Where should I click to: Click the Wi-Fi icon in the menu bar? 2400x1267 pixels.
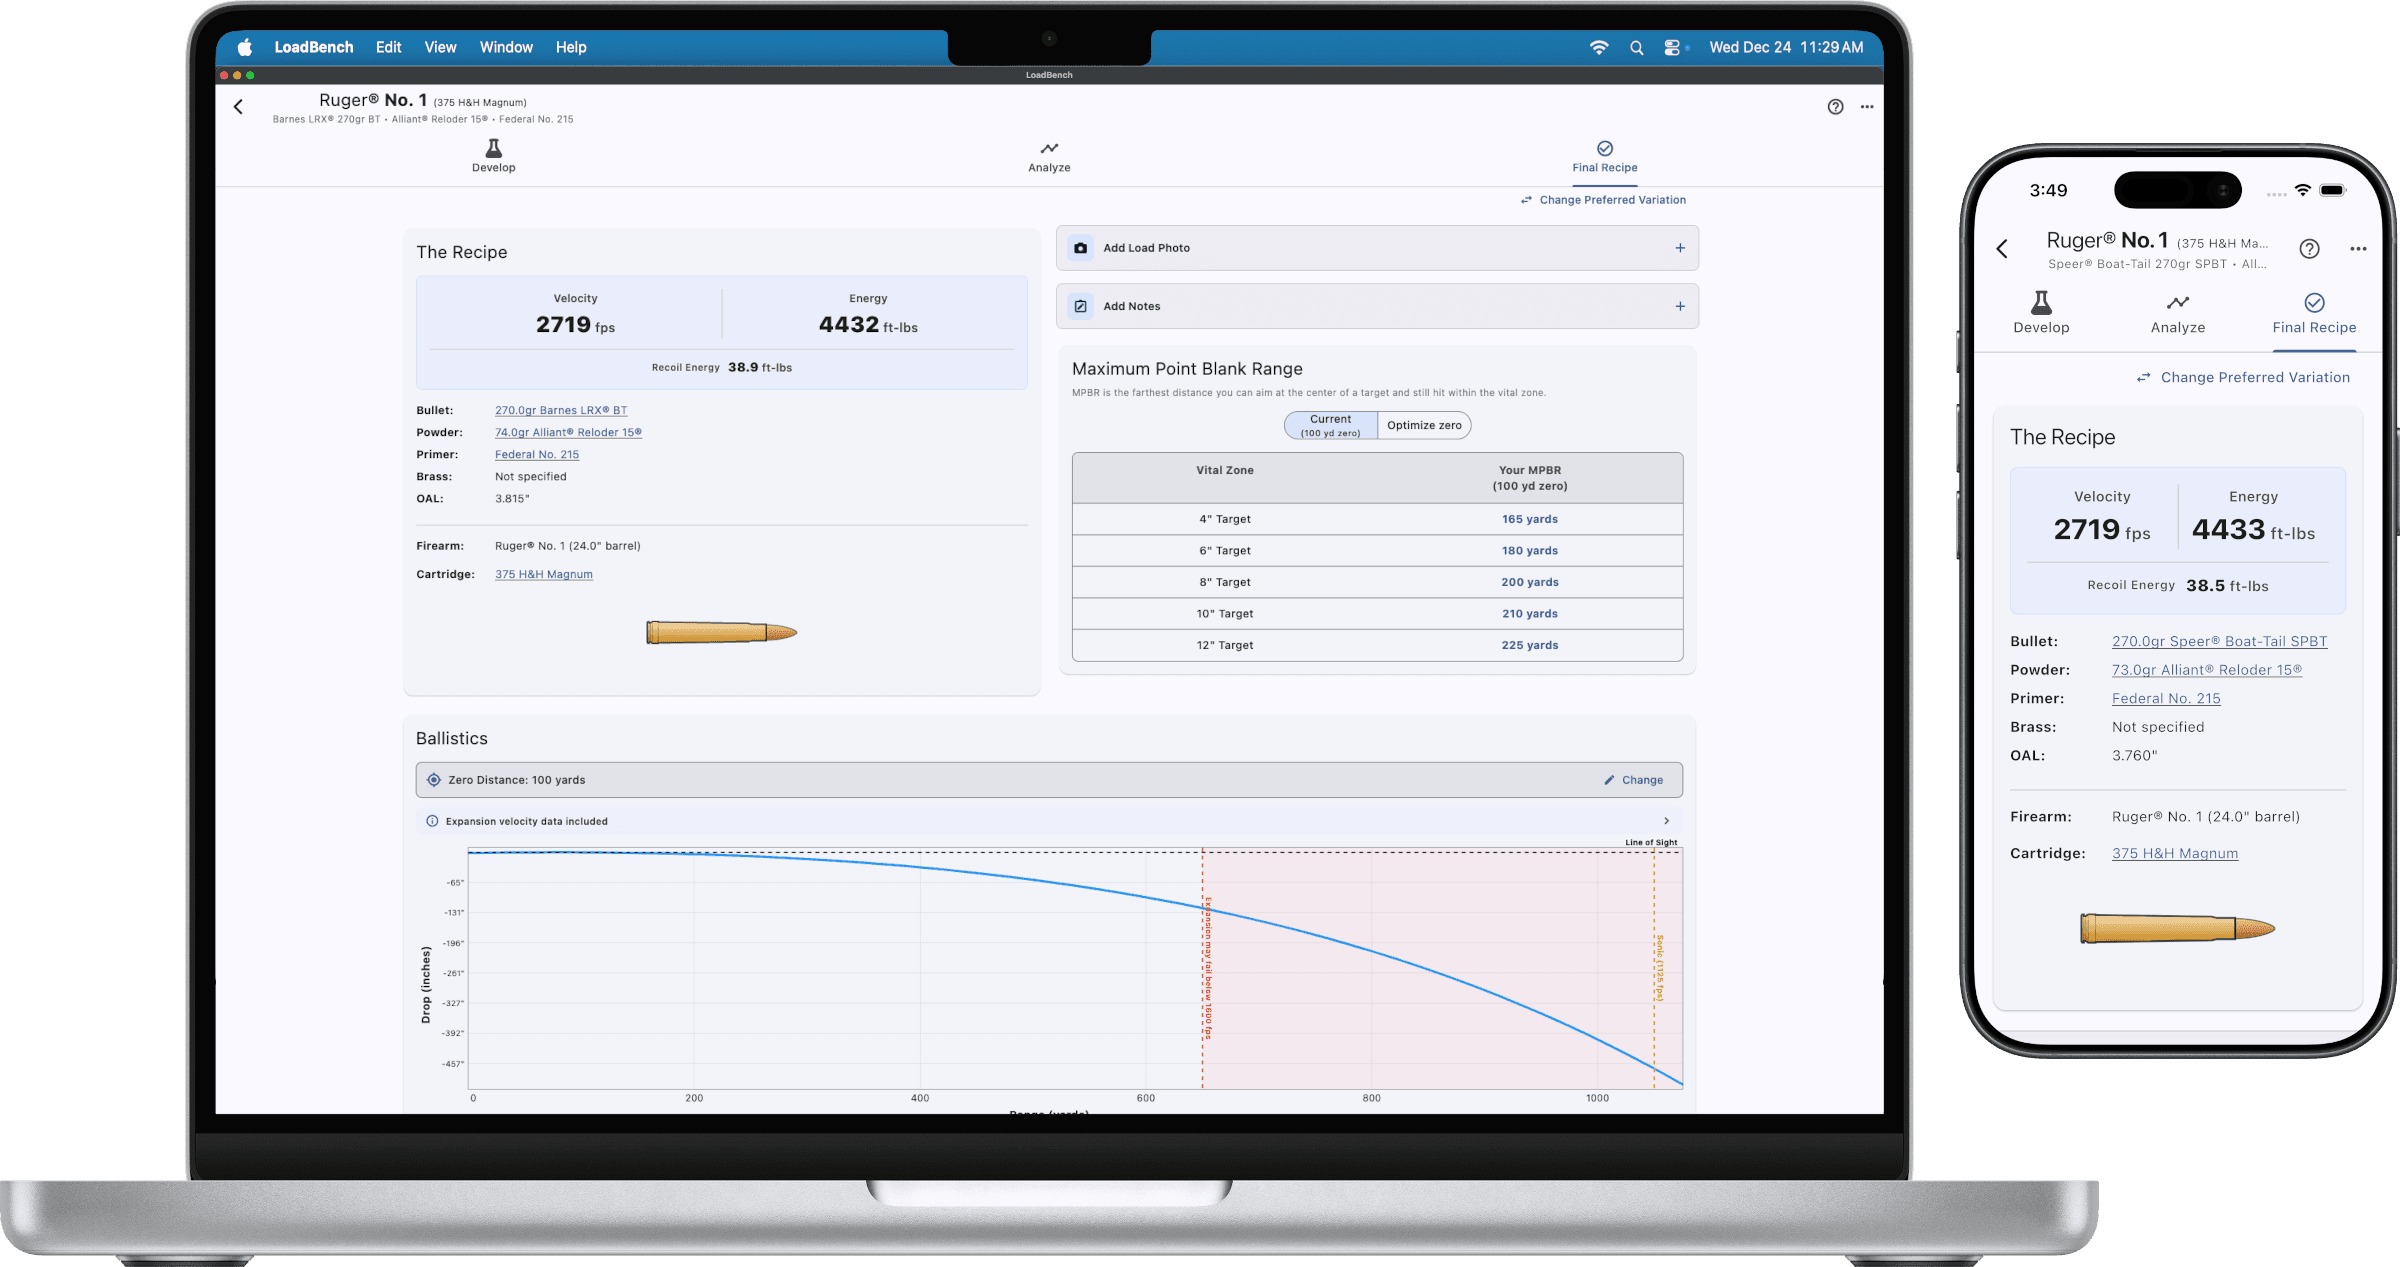(1599, 47)
